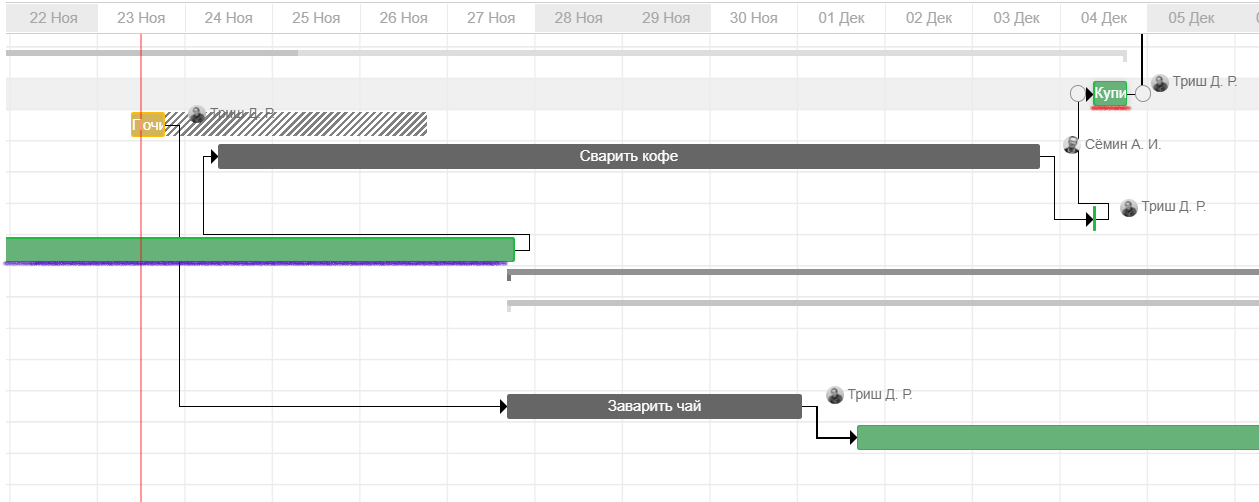The height and width of the screenshot is (502, 1259).
Task: Click the green milestone marker on 04 Дек
Action: (1095, 218)
